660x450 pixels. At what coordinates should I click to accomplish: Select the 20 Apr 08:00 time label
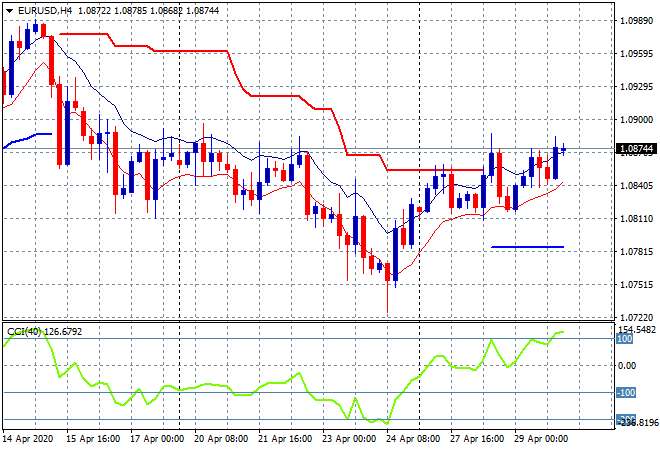[221, 439]
